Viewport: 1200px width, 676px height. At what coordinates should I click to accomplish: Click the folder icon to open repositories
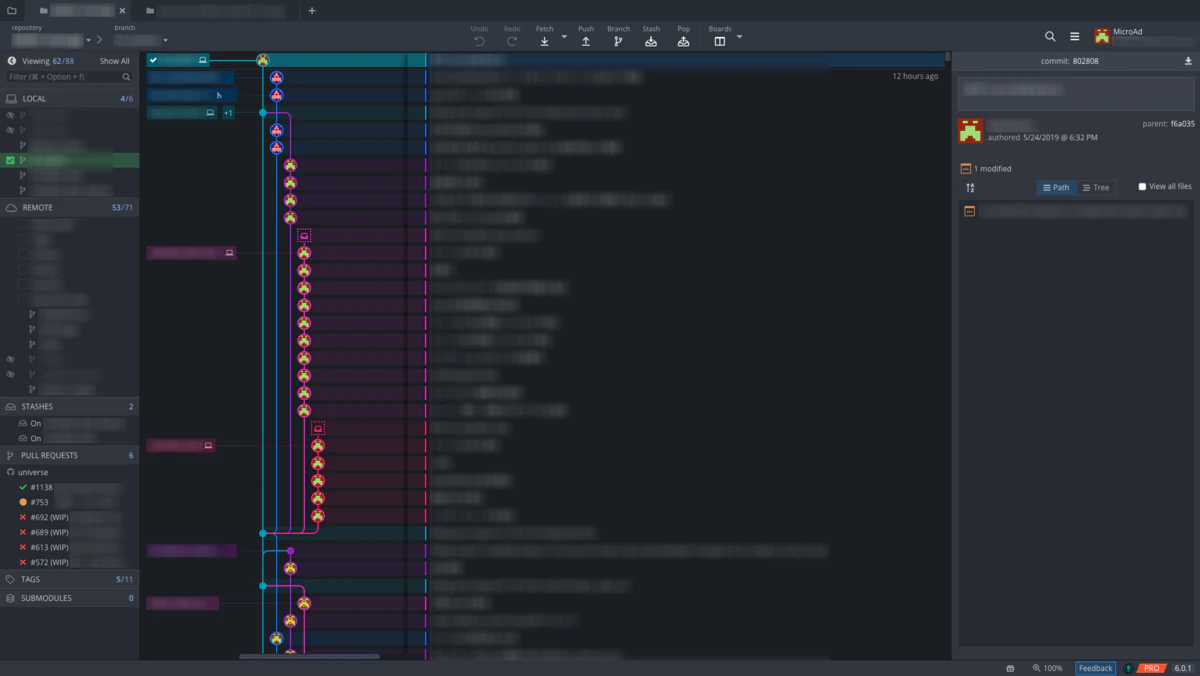(12, 11)
